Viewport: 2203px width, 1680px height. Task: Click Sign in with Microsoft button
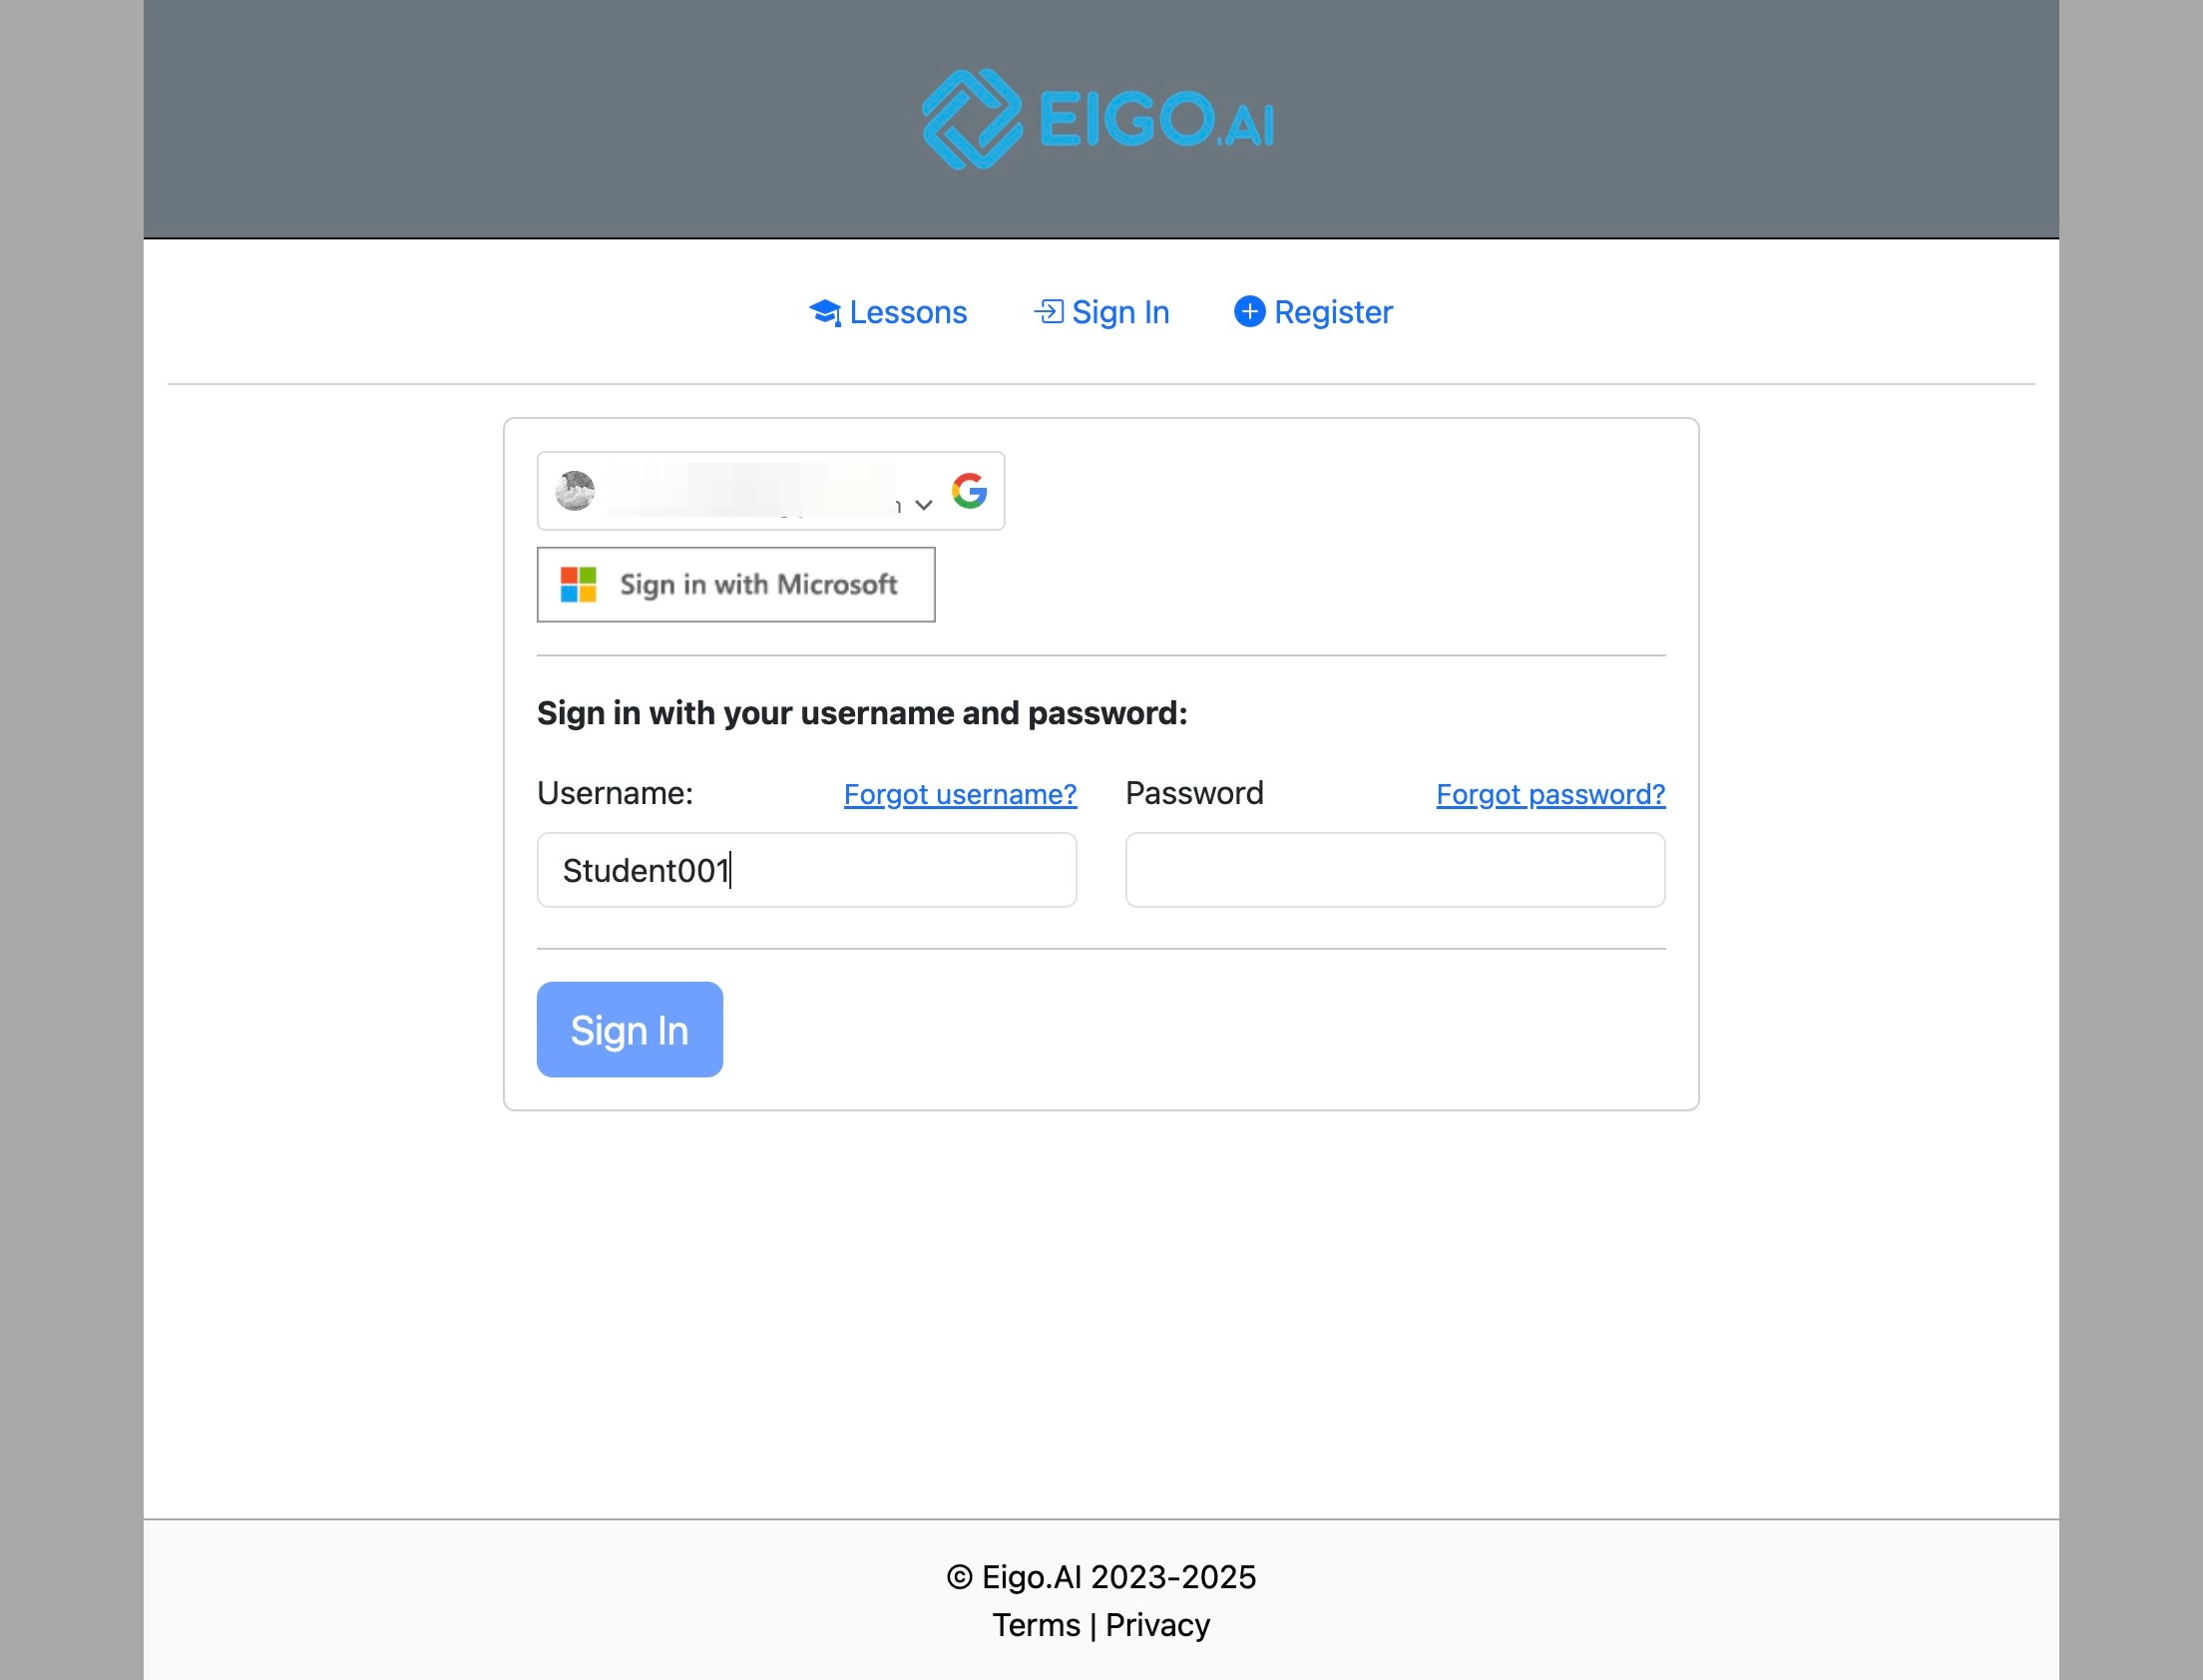[736, 584]
